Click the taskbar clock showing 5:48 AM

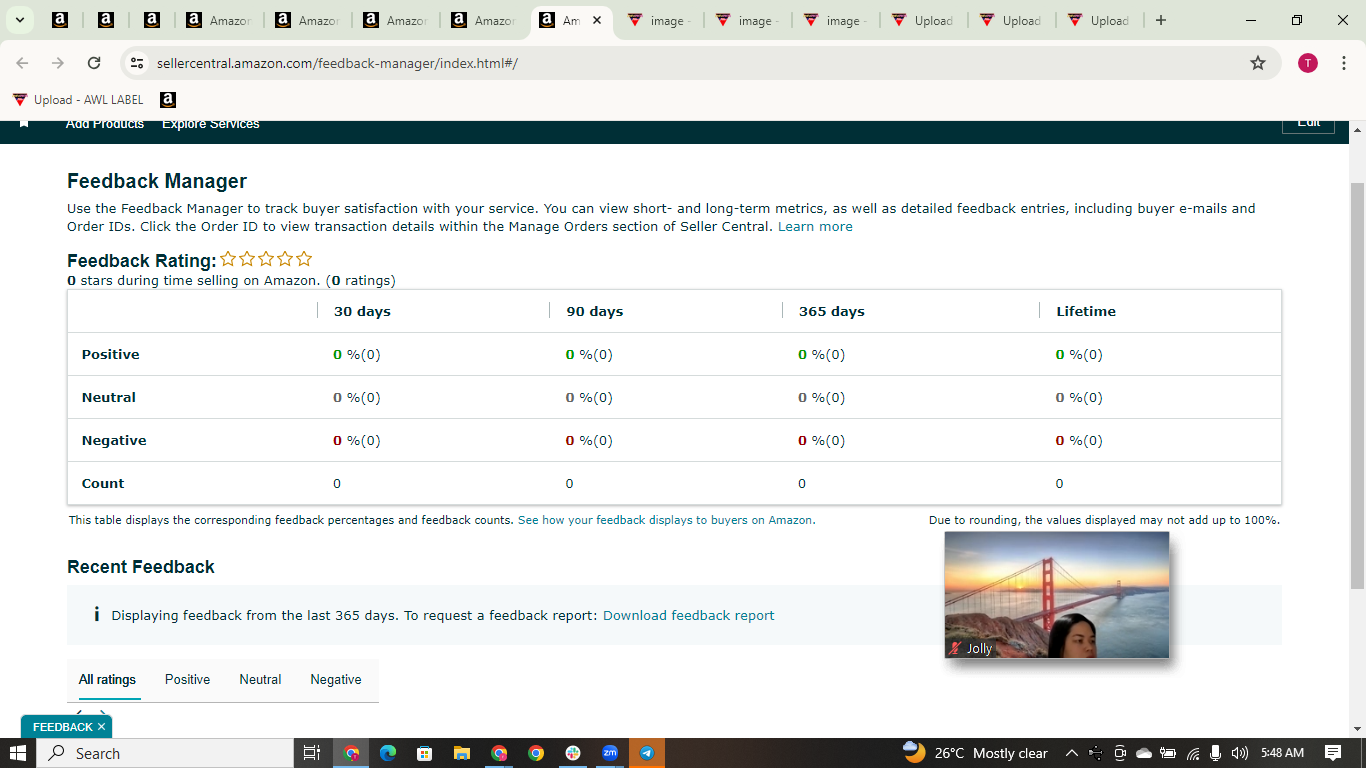tap(1282, 753)
